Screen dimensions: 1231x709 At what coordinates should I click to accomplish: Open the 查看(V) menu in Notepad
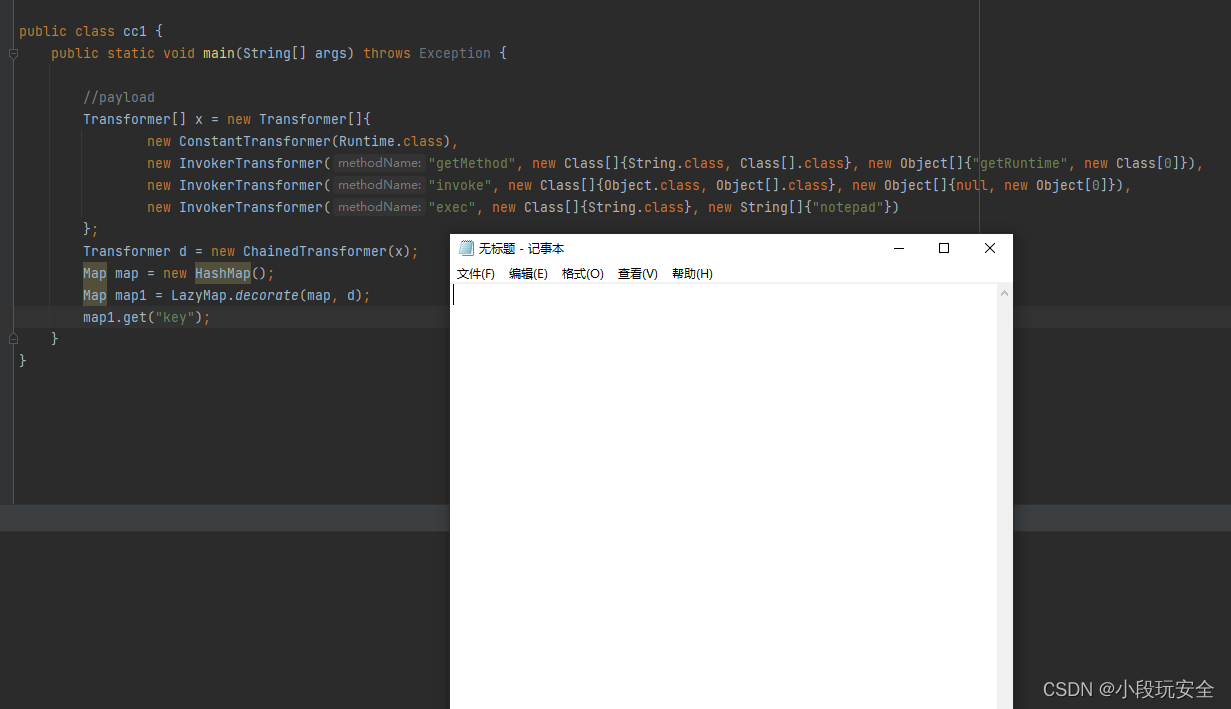coord(637,274)
